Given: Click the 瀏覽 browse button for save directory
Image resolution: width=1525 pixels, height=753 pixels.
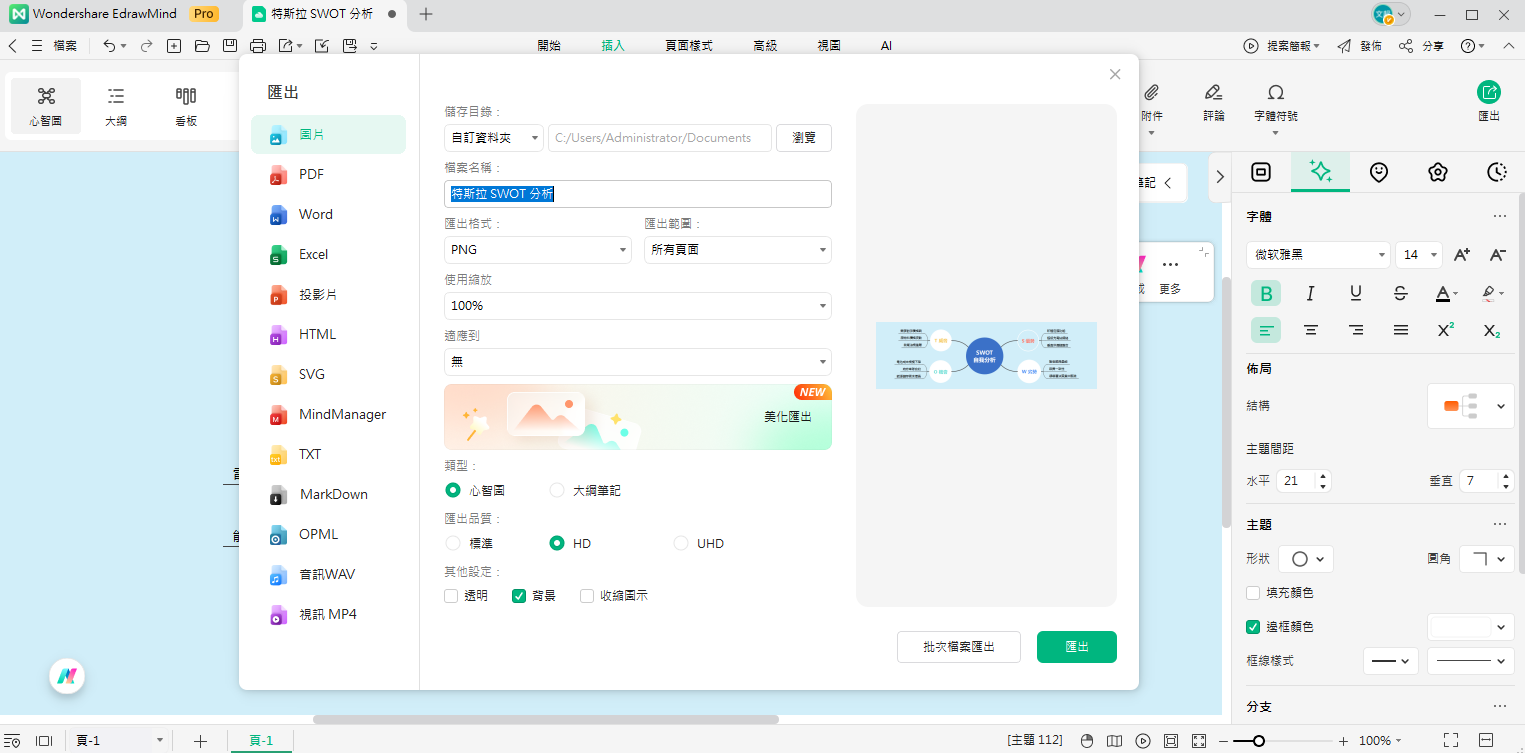Looking at the screenshot, I should tap(803, 137).
